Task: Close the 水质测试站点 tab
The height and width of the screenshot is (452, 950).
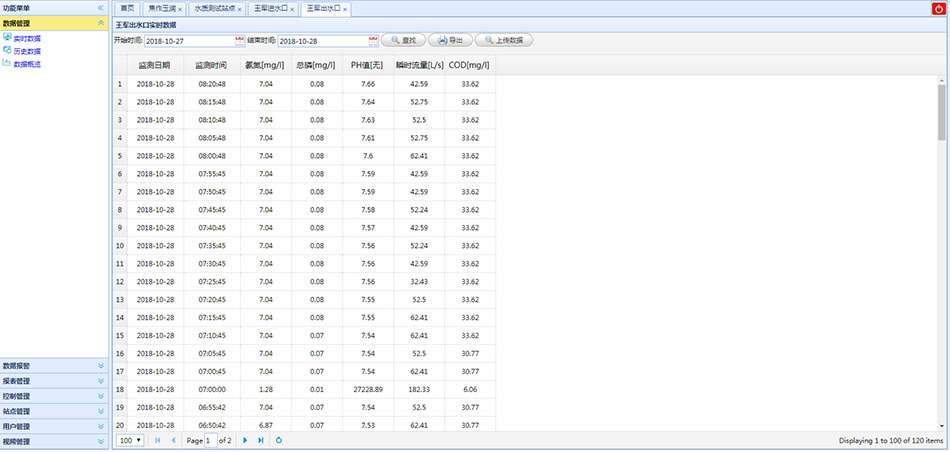Action: [x=240, y=8]
